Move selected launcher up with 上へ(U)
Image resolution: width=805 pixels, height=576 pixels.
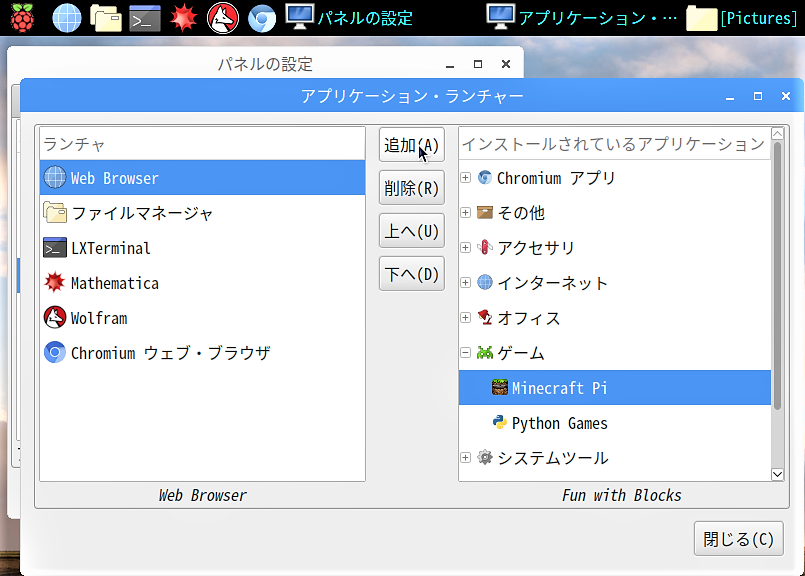click(x=412, y=231)
